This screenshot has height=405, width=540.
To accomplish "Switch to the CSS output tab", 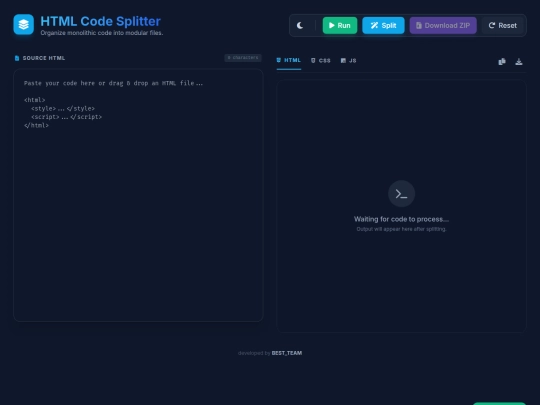I will (321, 61).
